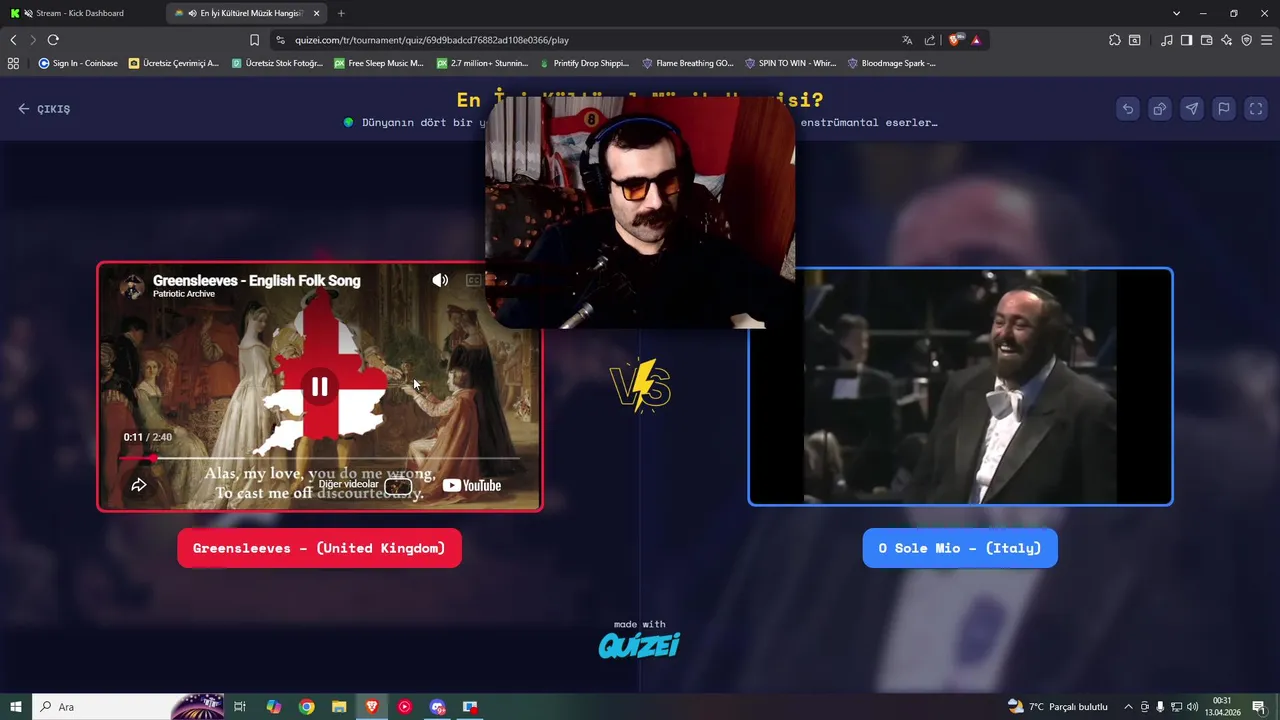Toggle fullscreen with the expand icon in quiz toolbar
Viewport: 1280px width, 720px height.
tap(1256, 109)
